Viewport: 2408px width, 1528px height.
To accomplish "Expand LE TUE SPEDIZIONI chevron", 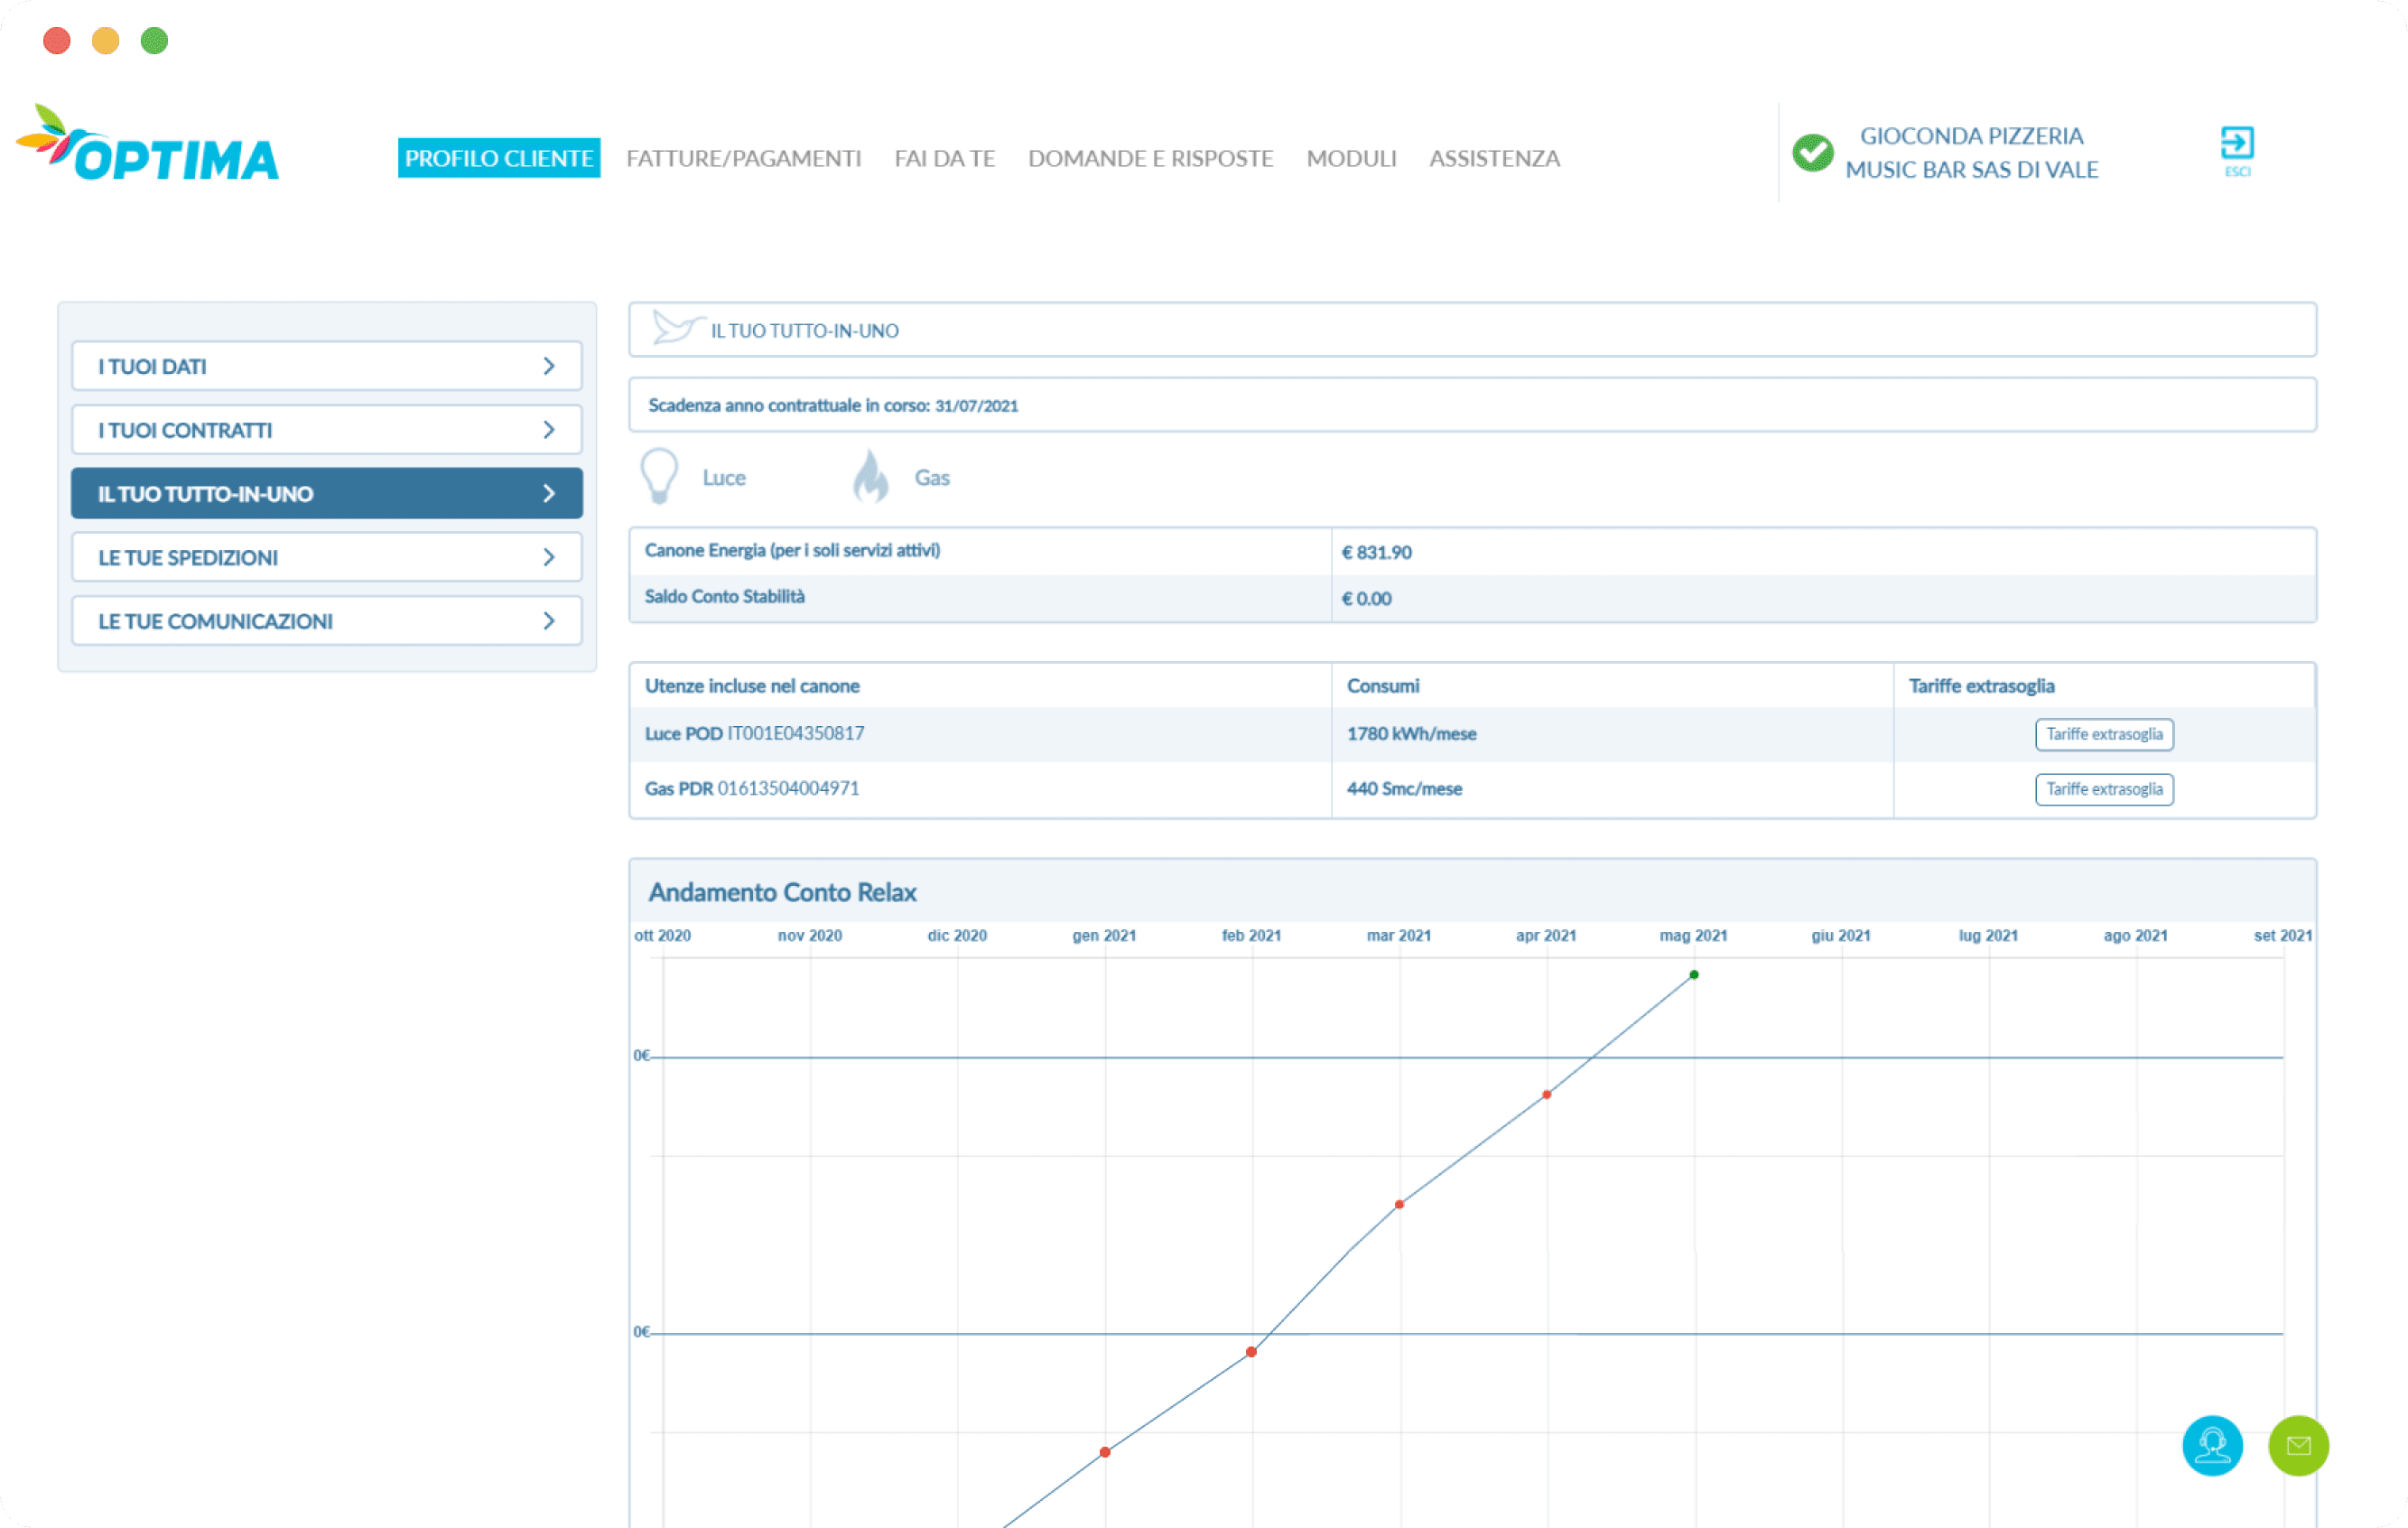I will 548,557.
